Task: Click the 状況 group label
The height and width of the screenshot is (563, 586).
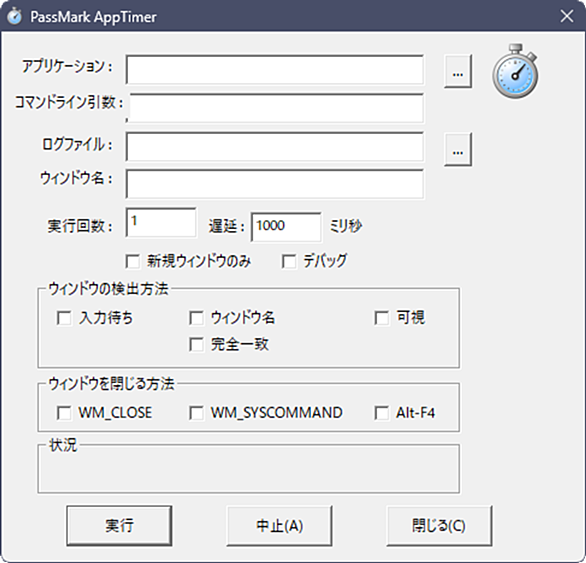Action: point(63,445)
